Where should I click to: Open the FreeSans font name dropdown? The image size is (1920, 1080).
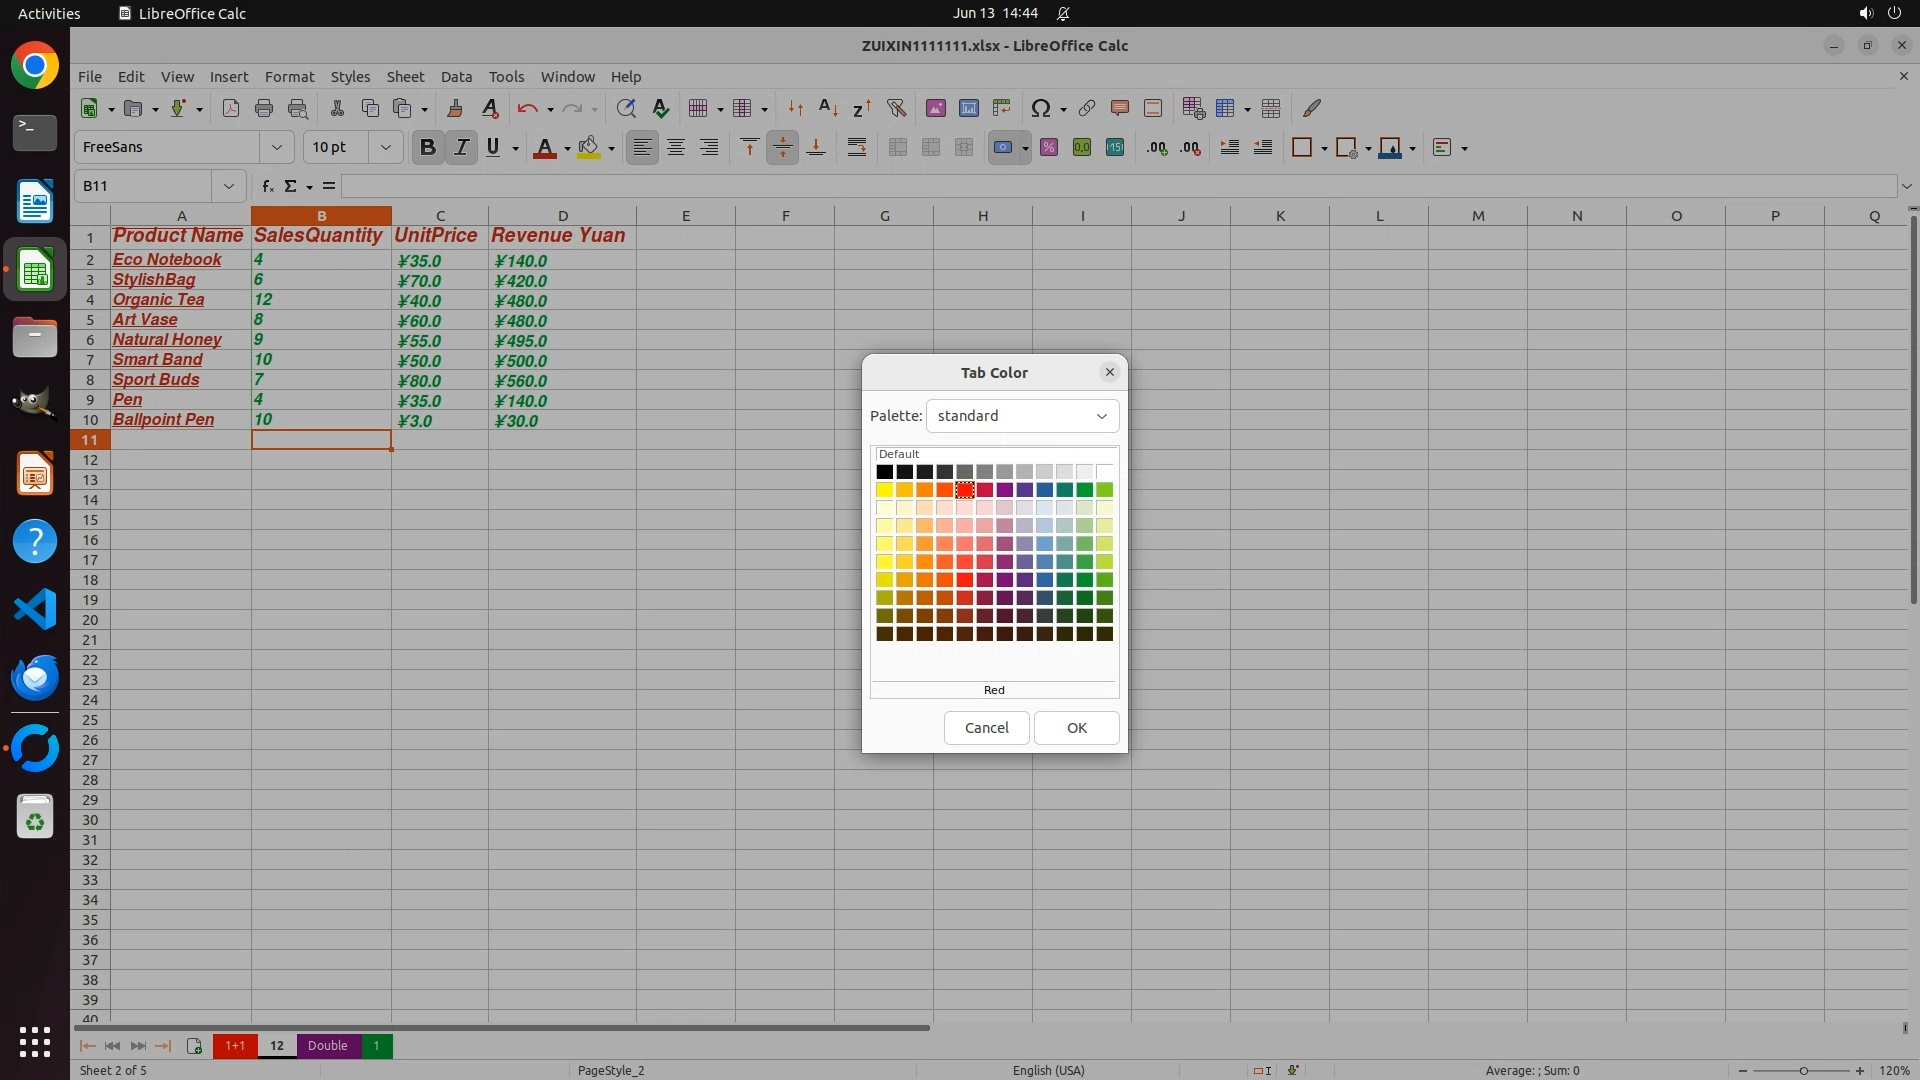[x=276, y=148]
